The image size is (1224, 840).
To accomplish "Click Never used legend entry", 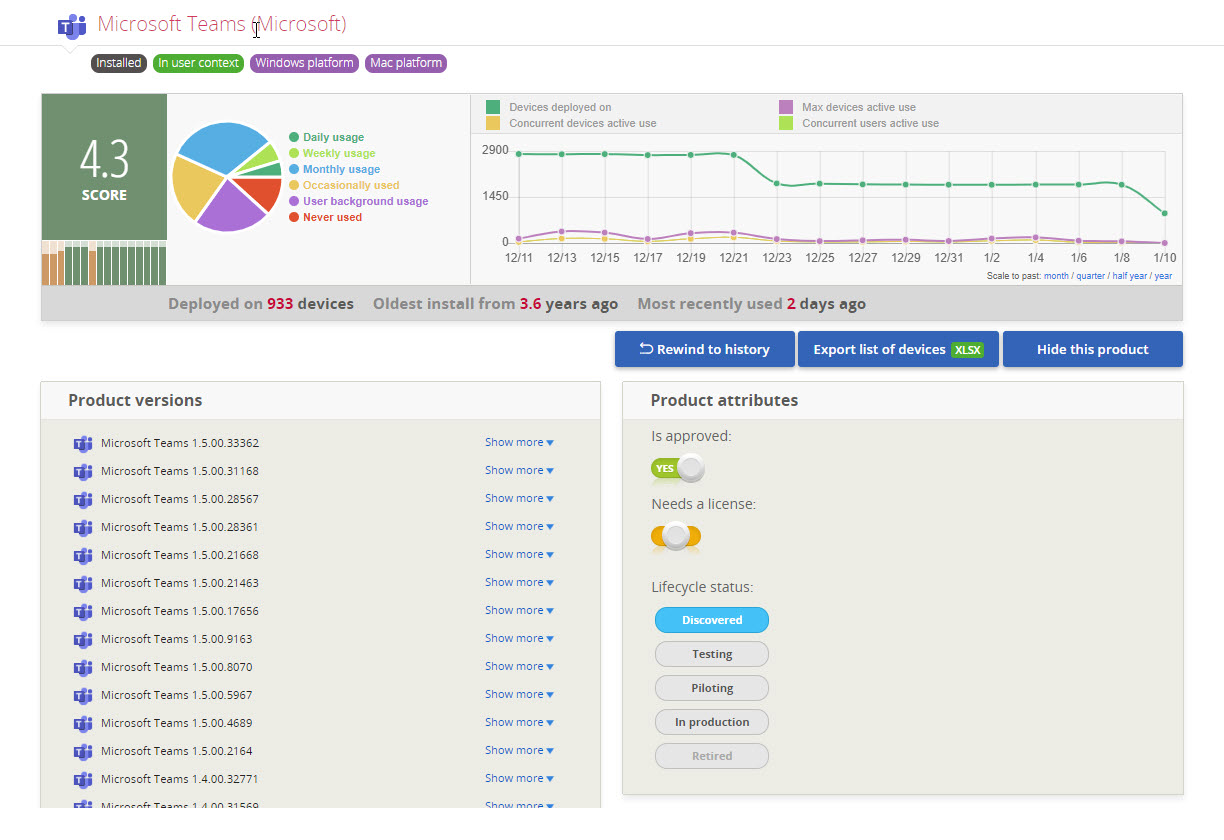I will (x=326, y=217).
